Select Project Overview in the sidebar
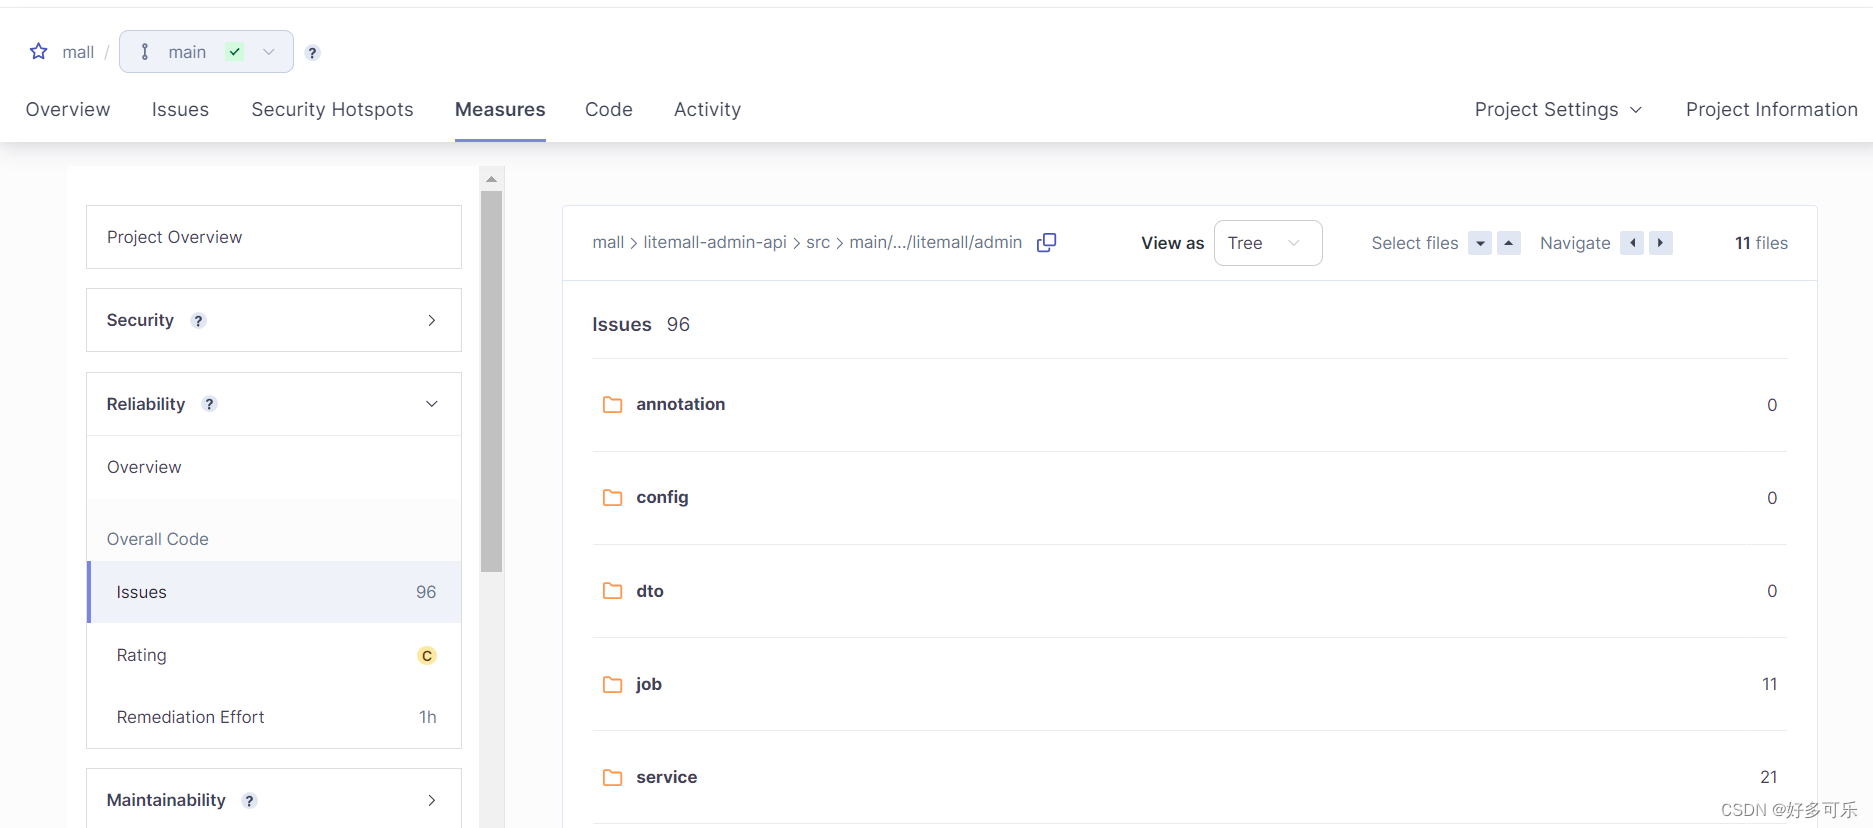The height and width of the screenshot is (828, 1873). point(274,237)
